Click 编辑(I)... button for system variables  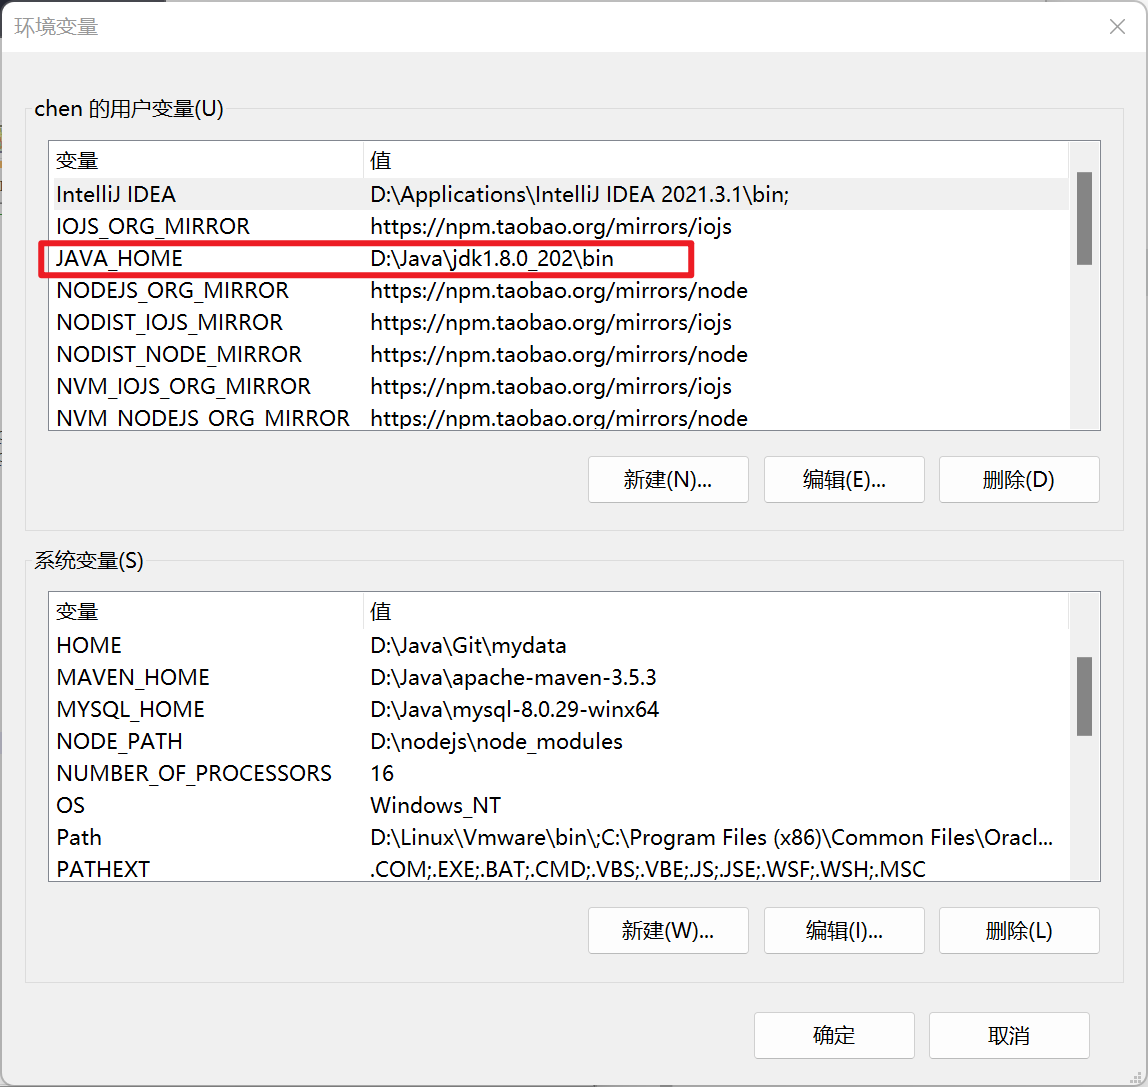click(844, 930)
